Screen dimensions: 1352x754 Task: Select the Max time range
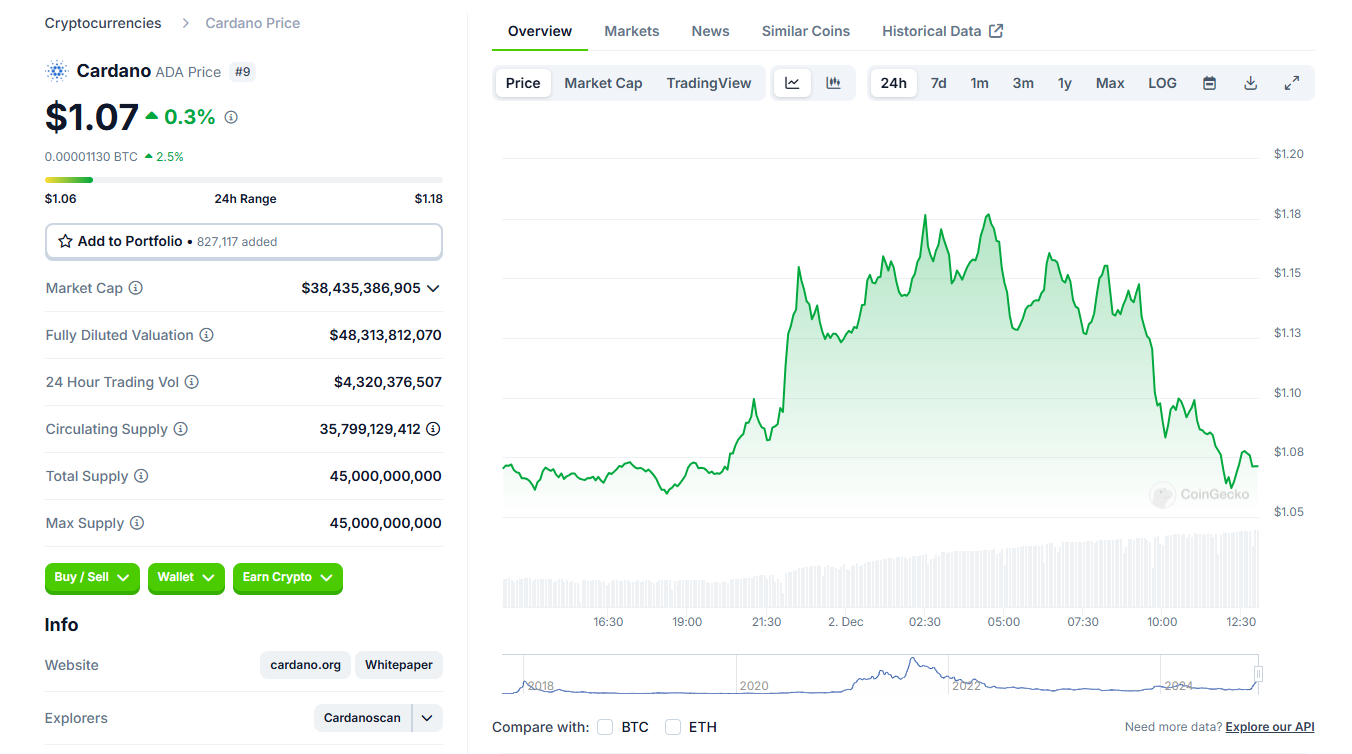[1110, 83]
